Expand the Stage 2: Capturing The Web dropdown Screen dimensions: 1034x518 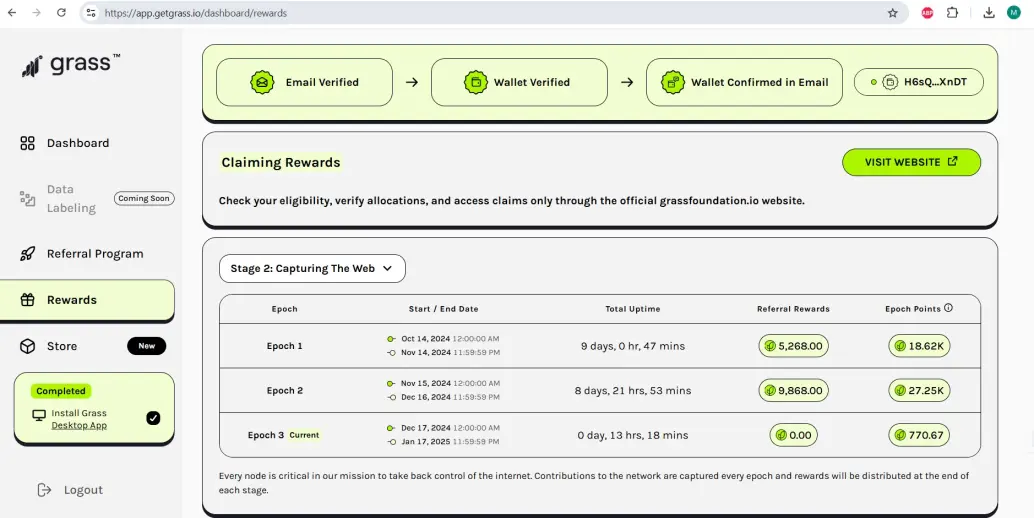point(312,268)
